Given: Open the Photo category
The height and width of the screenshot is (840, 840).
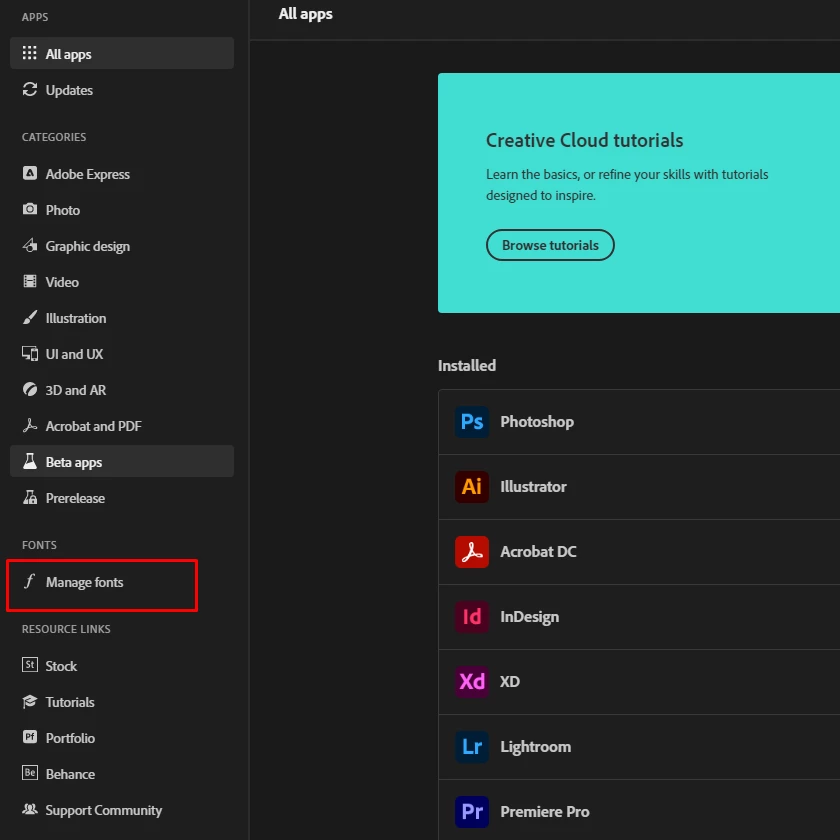Looking at the screenshot, I should pos(122,209).
